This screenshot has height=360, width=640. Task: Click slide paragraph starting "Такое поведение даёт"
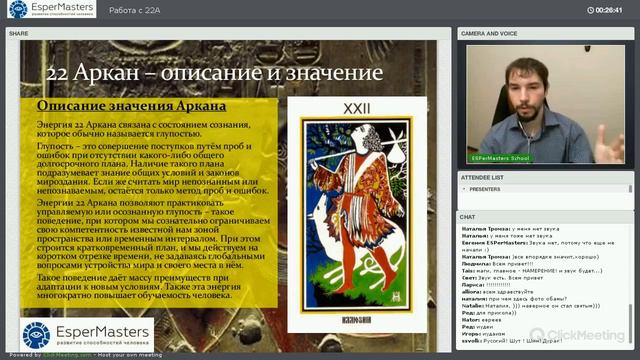pyautogui.click(x=139, y=287)
